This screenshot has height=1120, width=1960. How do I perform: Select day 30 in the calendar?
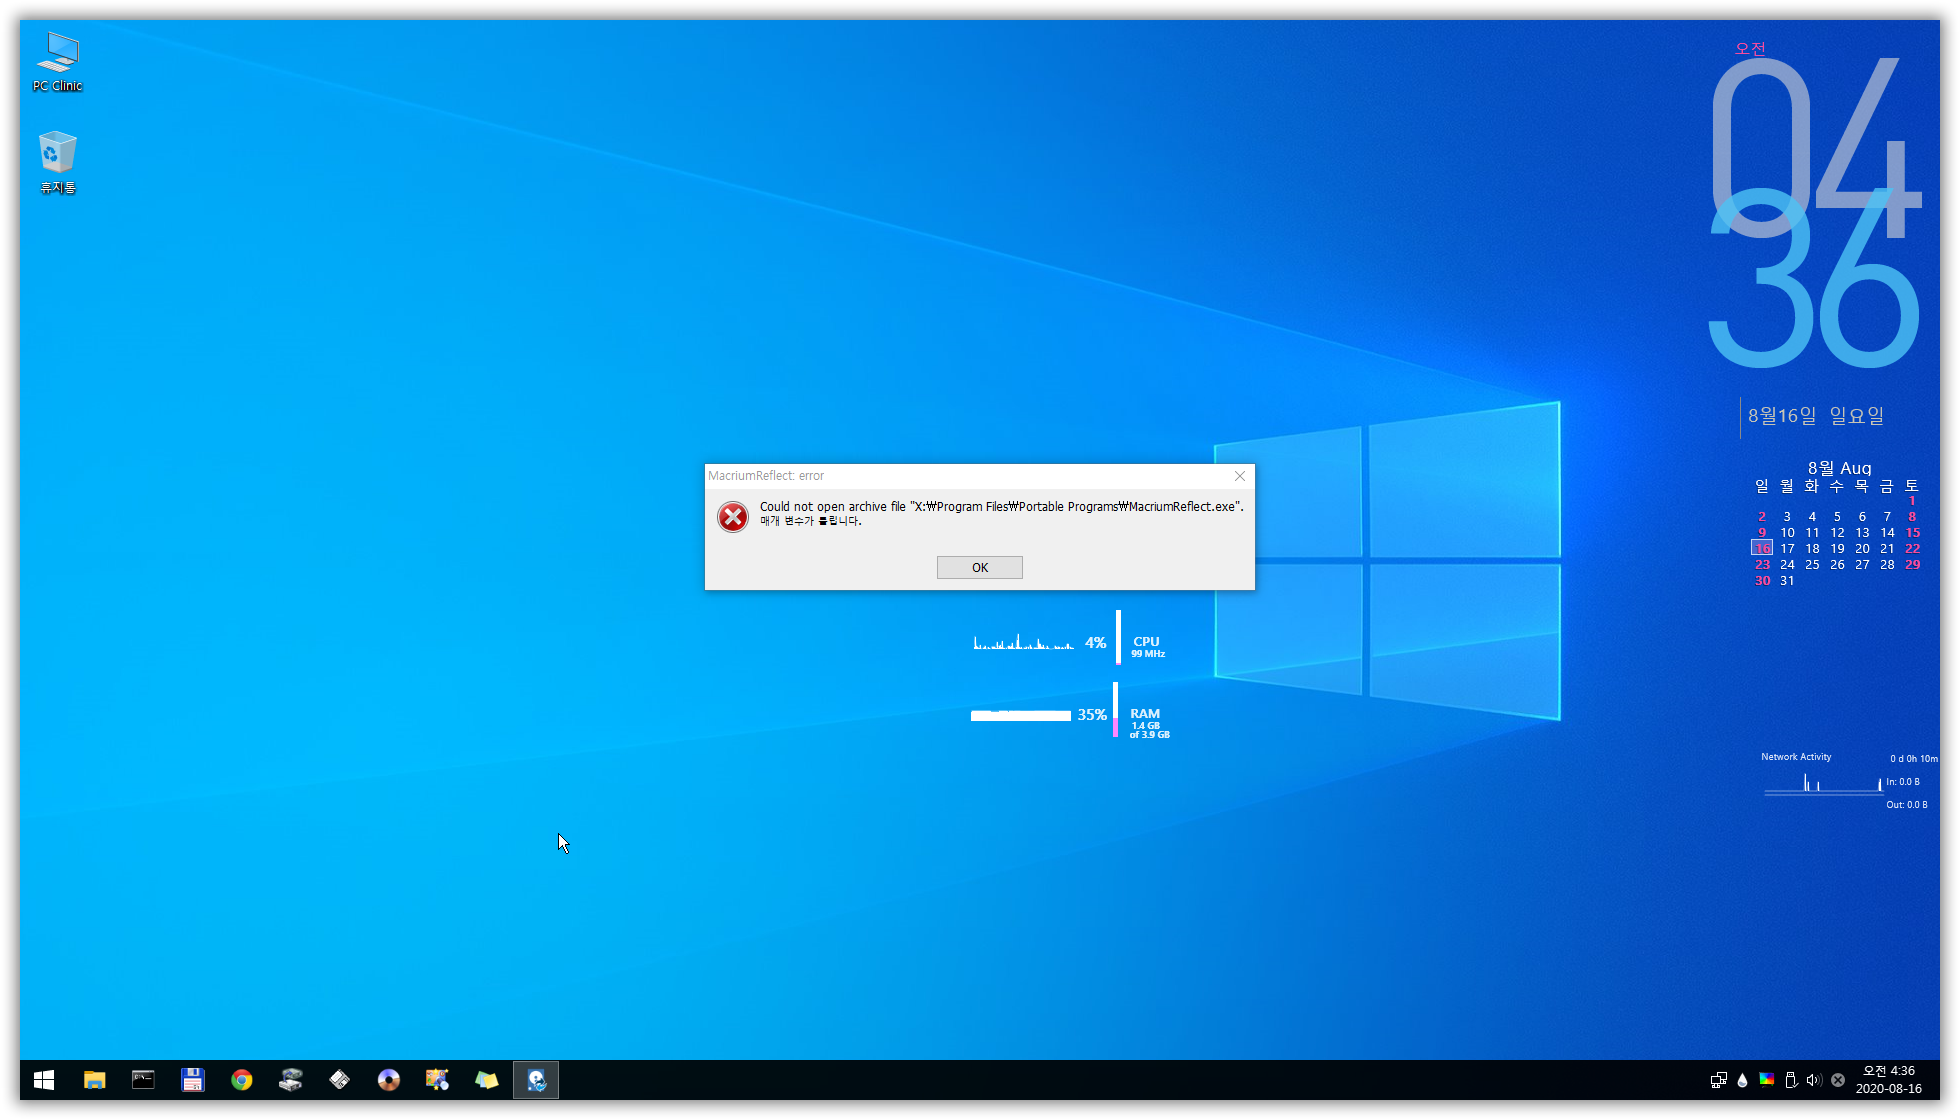pos(1762,580)
